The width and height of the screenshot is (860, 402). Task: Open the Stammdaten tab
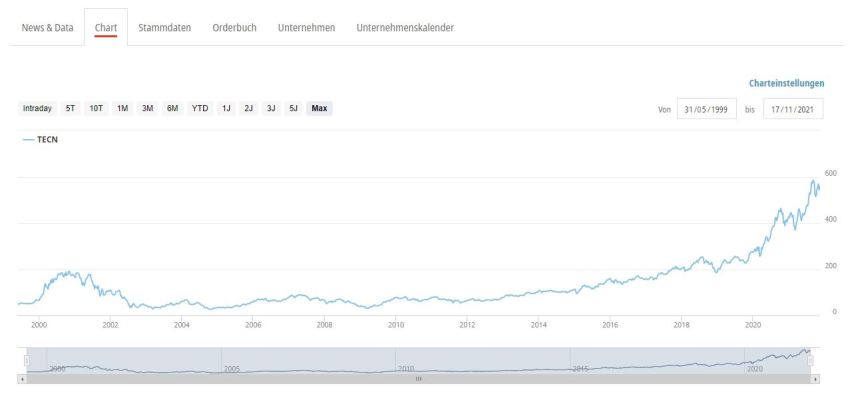(165, 27)
